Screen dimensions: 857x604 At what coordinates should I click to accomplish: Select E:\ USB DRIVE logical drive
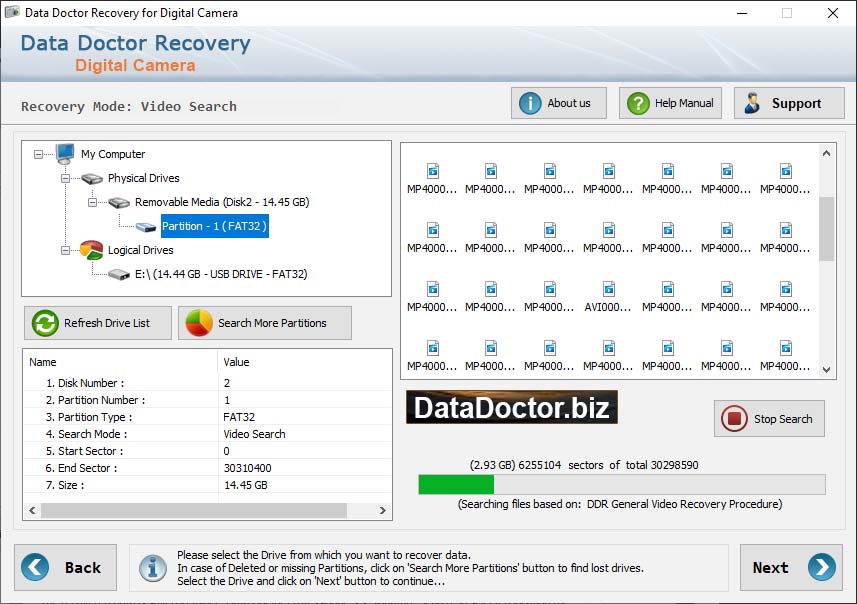tap(220, 274)
